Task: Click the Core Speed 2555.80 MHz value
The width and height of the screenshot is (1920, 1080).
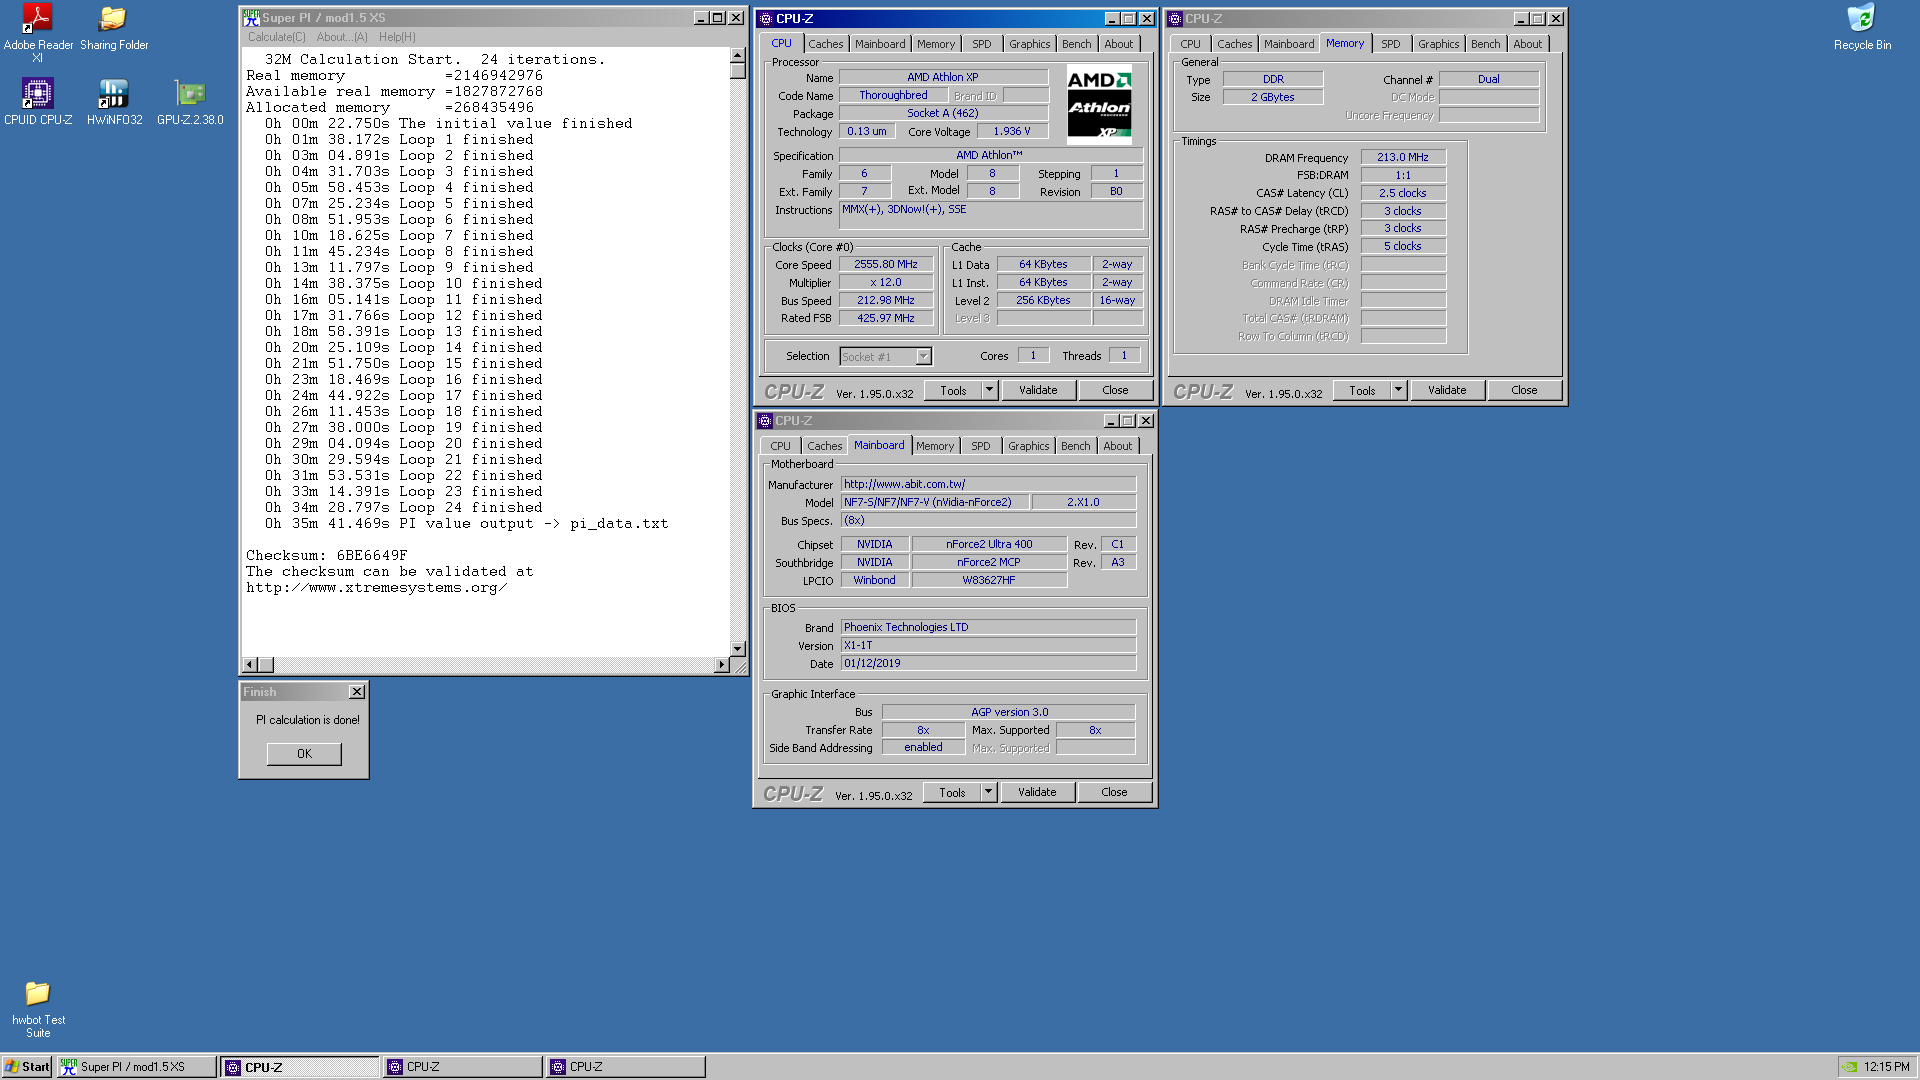Action: [886, 265]
